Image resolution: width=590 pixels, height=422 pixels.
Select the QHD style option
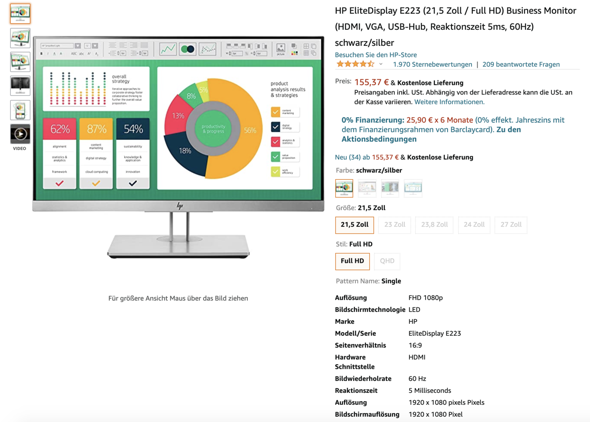click(387, 261)
